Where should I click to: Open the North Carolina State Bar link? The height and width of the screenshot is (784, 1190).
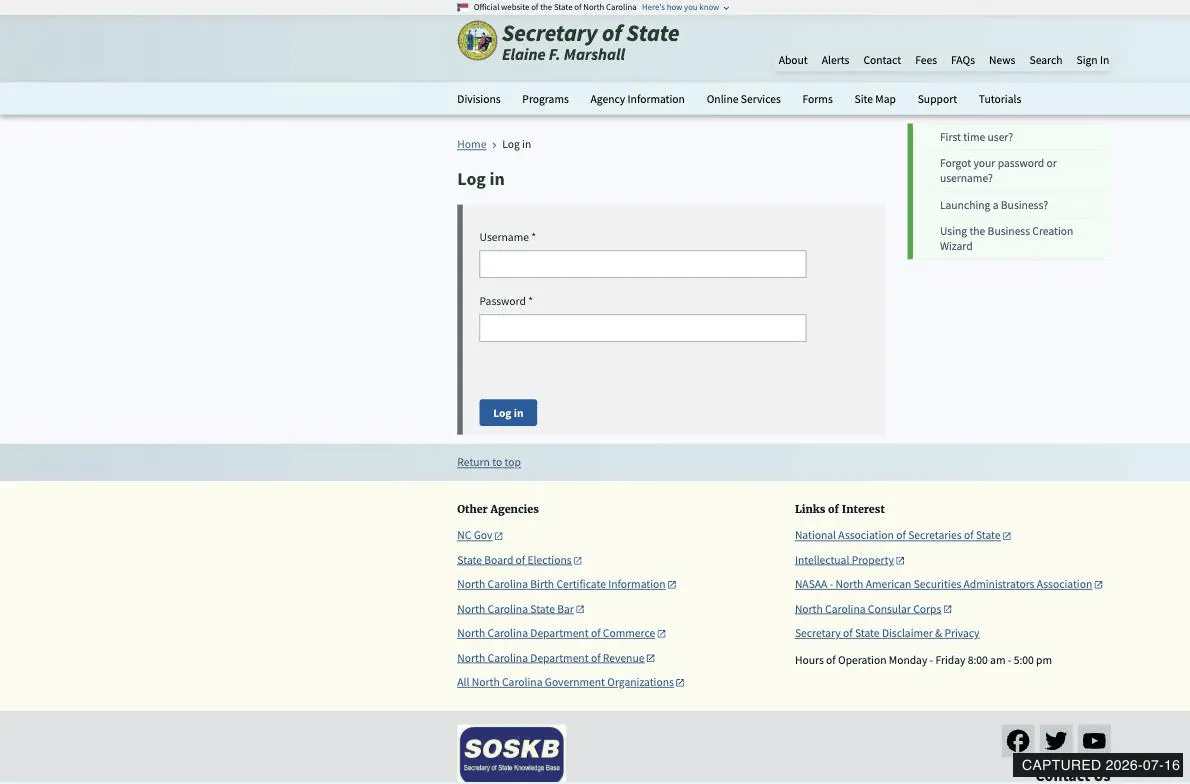pyautogui.click(x=515, y=609)
